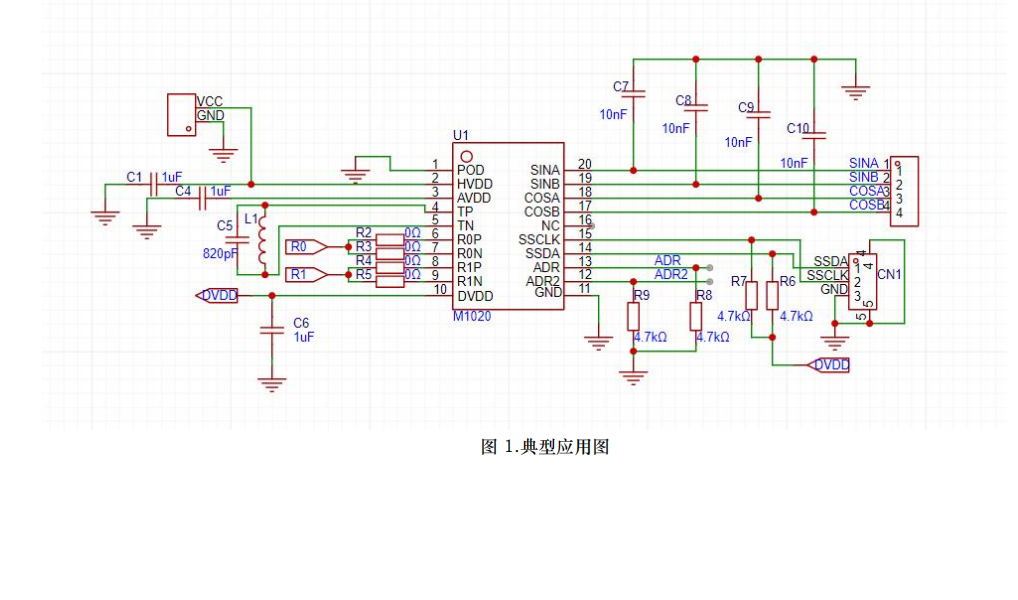The width and height of the screenshot is (1018, 600).
Task: Click the ground symbol below resistor R9
Action: pyautogui.click(x=632, y=377)
